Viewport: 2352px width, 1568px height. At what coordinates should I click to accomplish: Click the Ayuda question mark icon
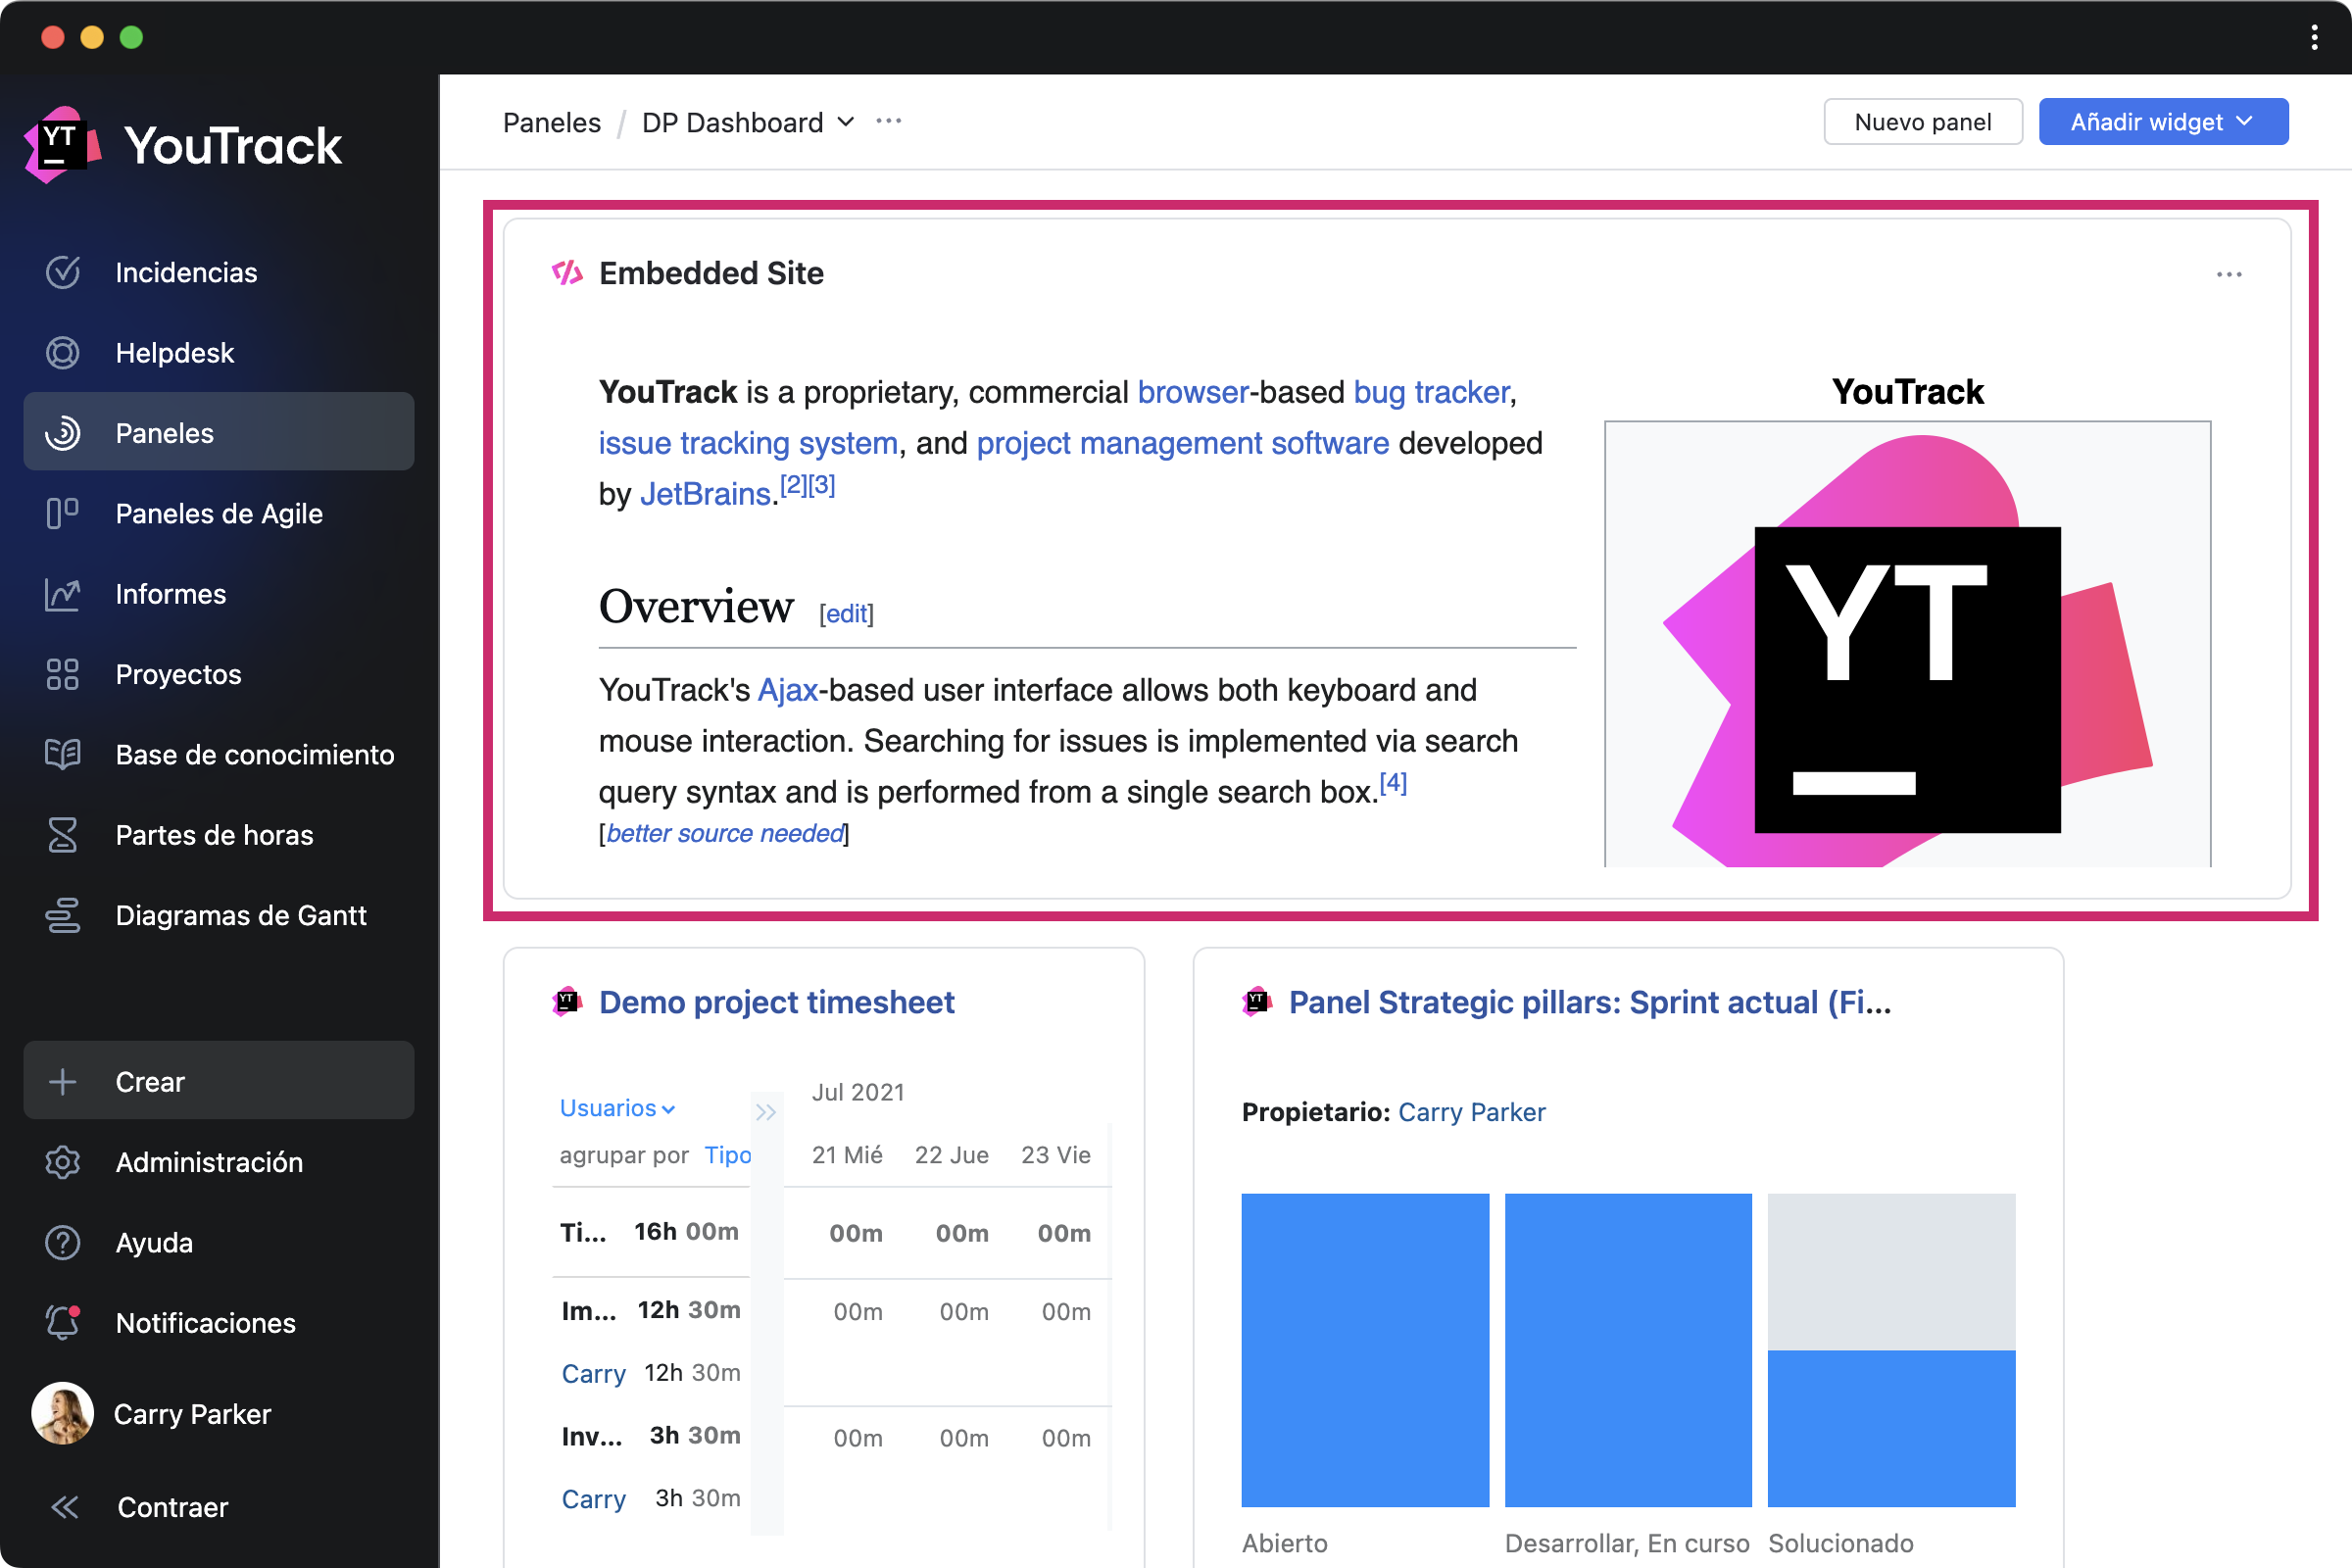click(x=62, y=1243)
